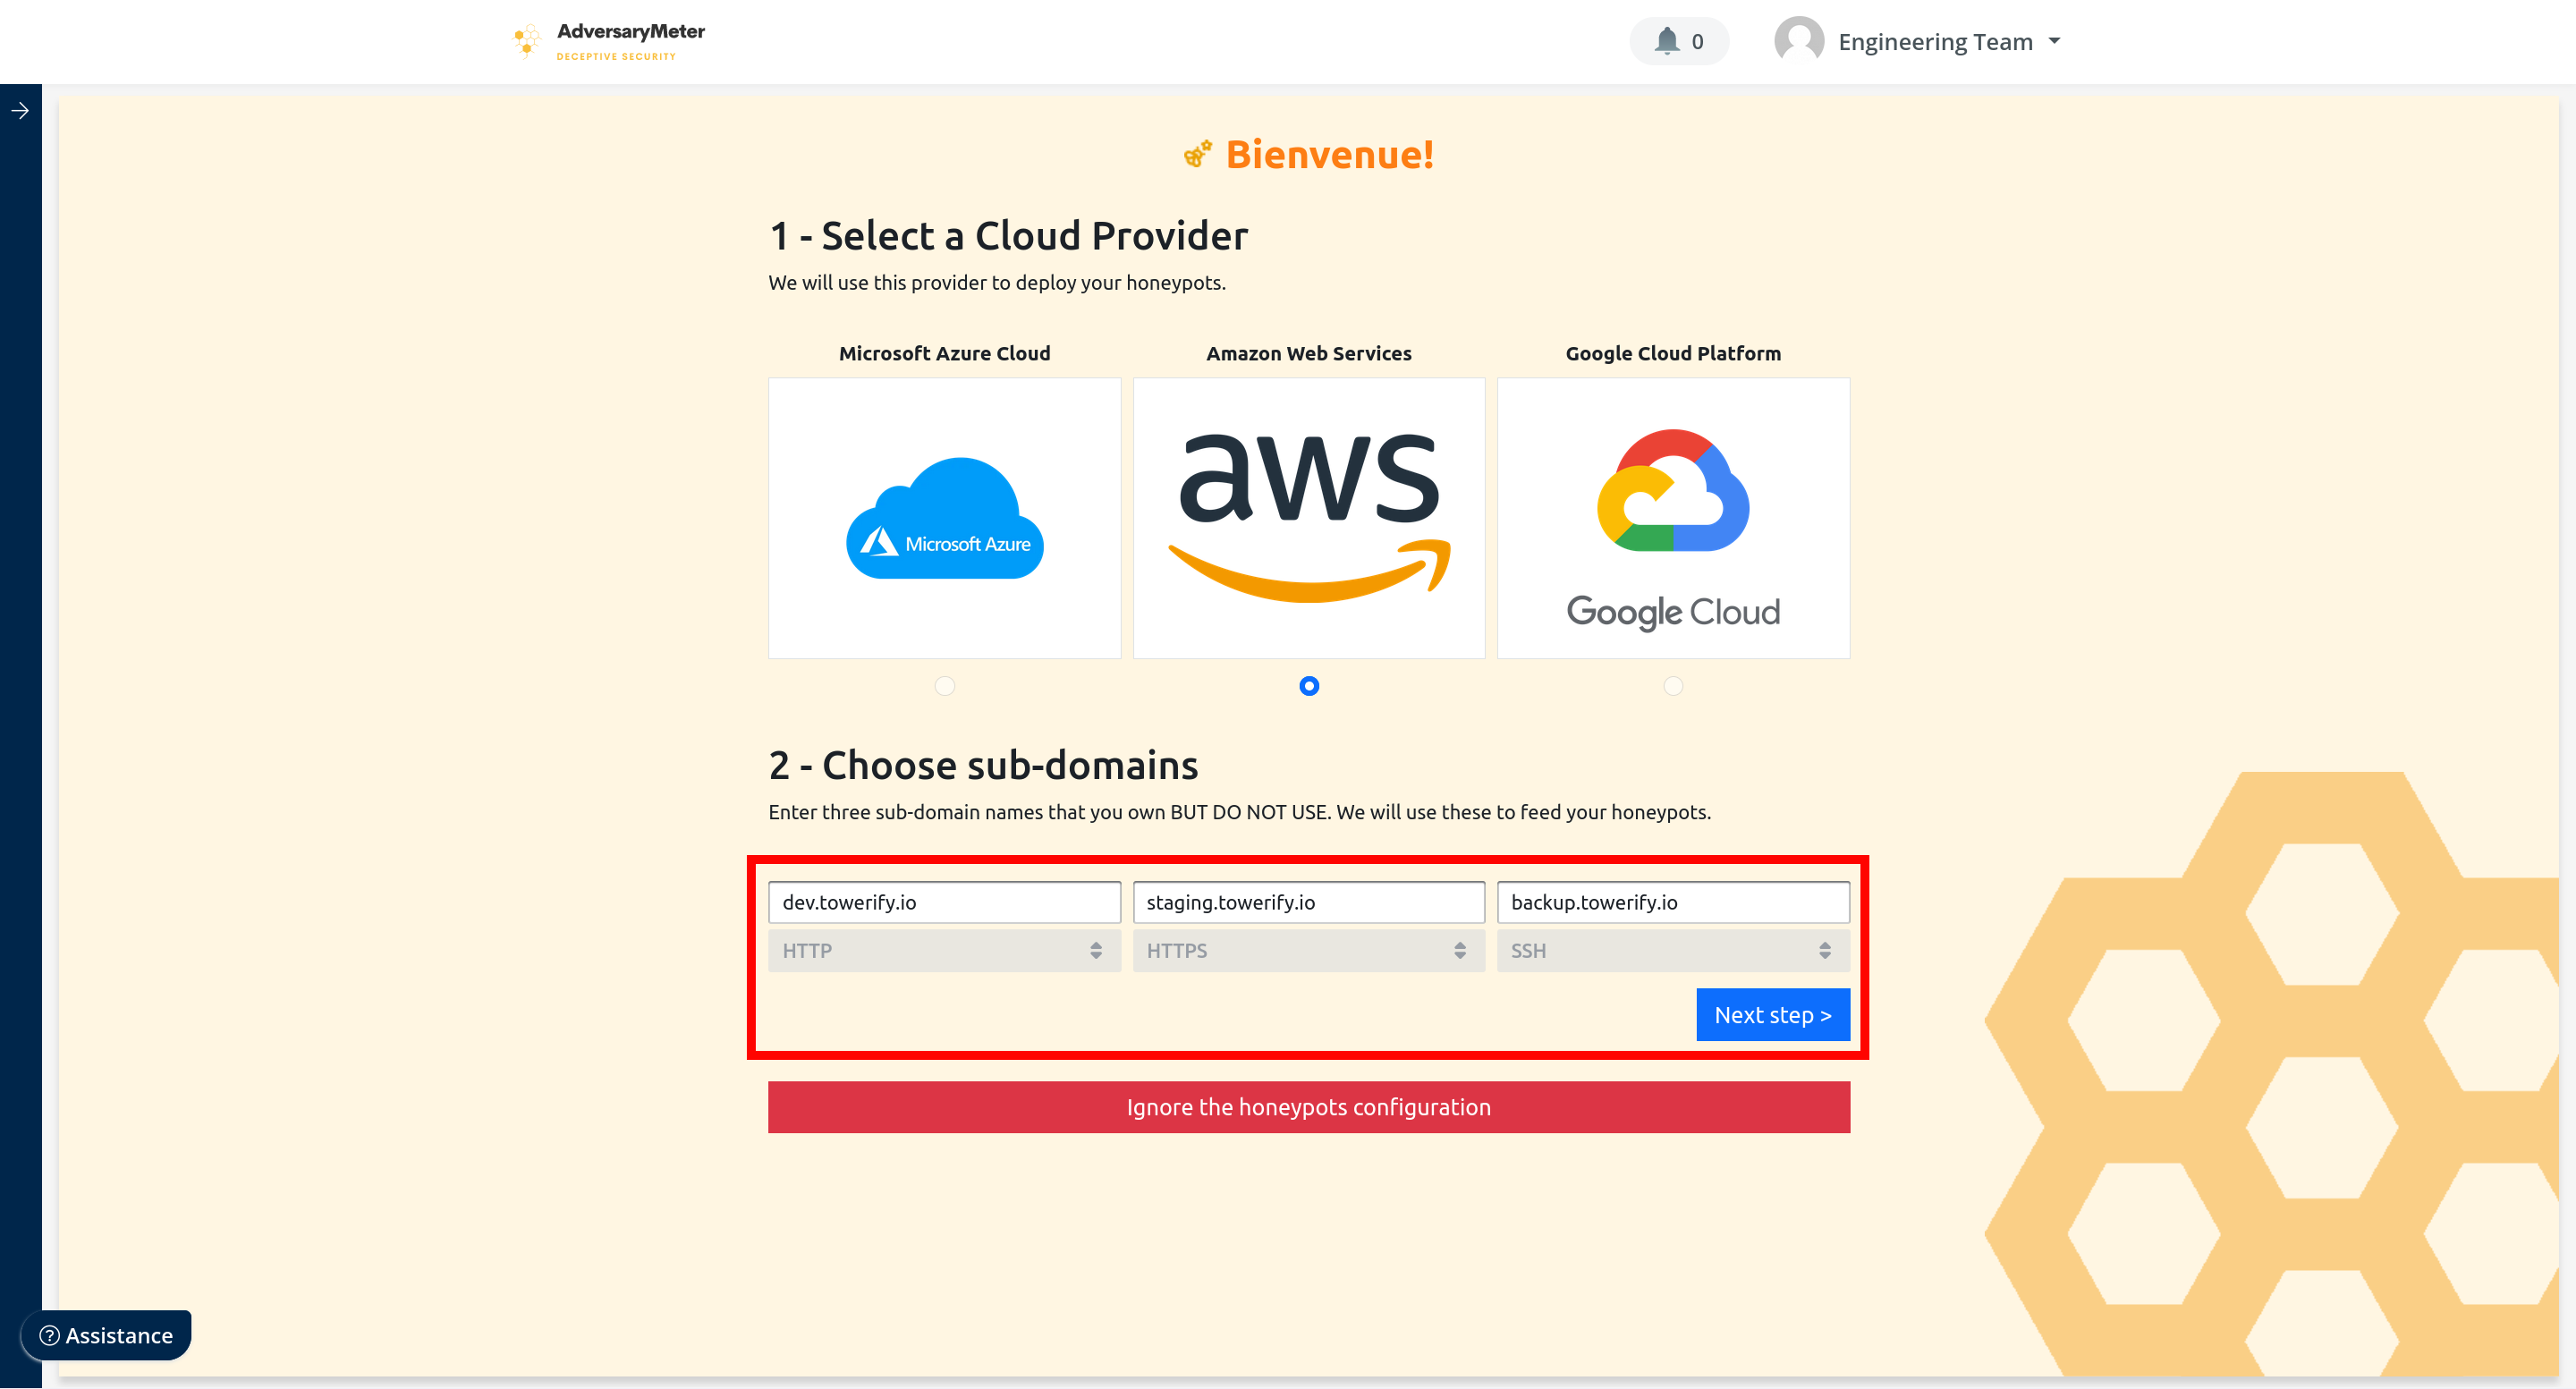The height and width of the screenshot is (1389, 2576).
Task: Open the HTTP protocol dropdown
Action: tap(944, 950)
